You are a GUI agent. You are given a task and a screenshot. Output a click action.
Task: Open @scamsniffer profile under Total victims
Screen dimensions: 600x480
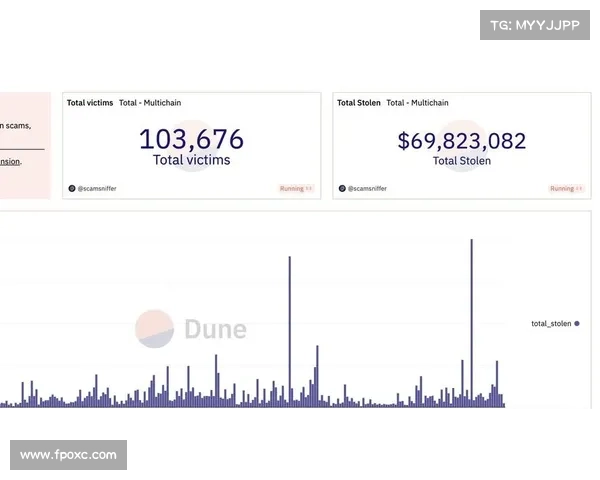[97, 188]
